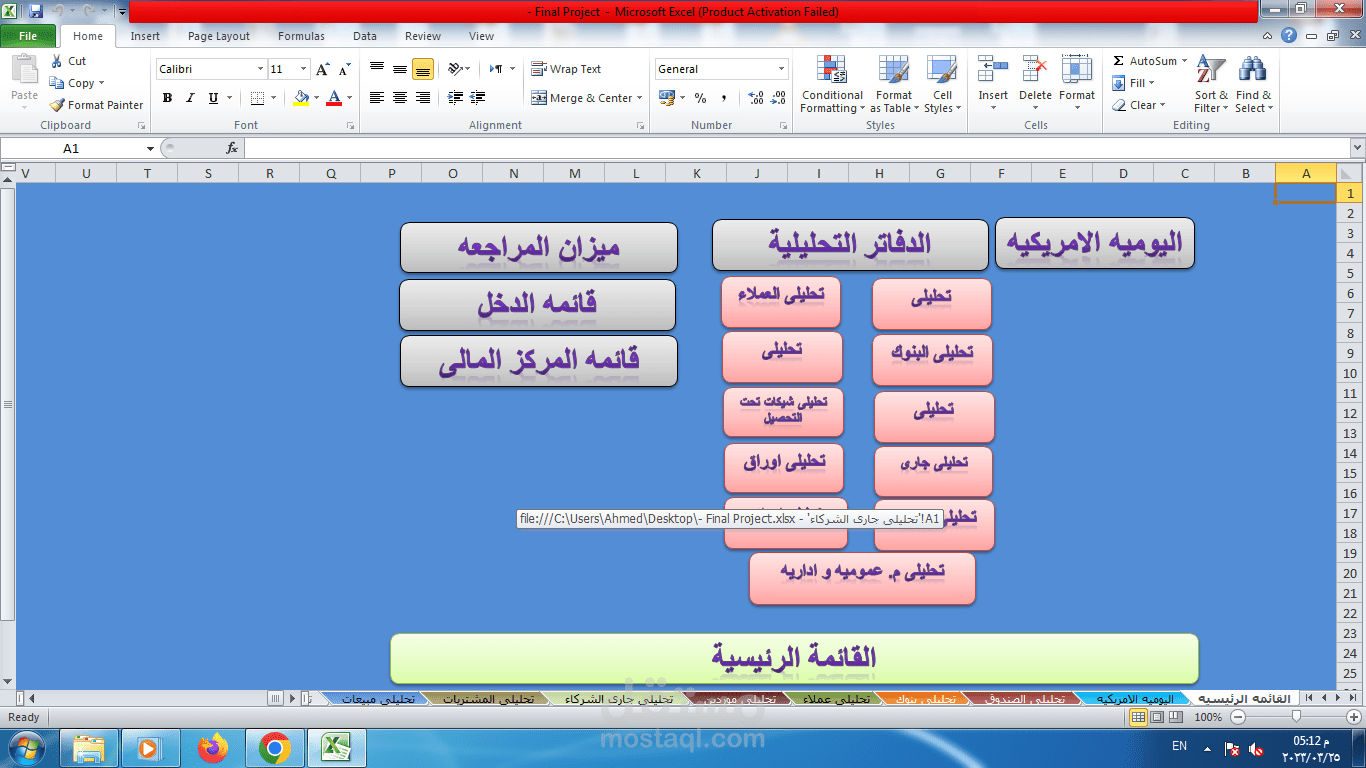Click the Paste clipboard icon
Screen dimensions: 1366x768
pyautogui.click(x=24, y=71)
